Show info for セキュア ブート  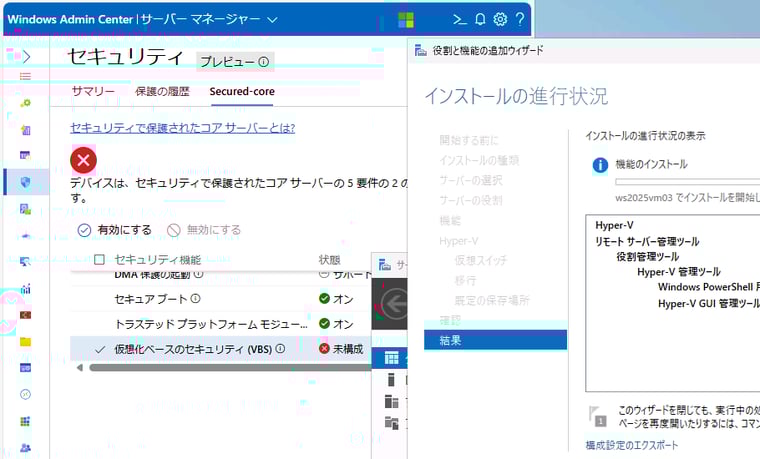[195, 299]
